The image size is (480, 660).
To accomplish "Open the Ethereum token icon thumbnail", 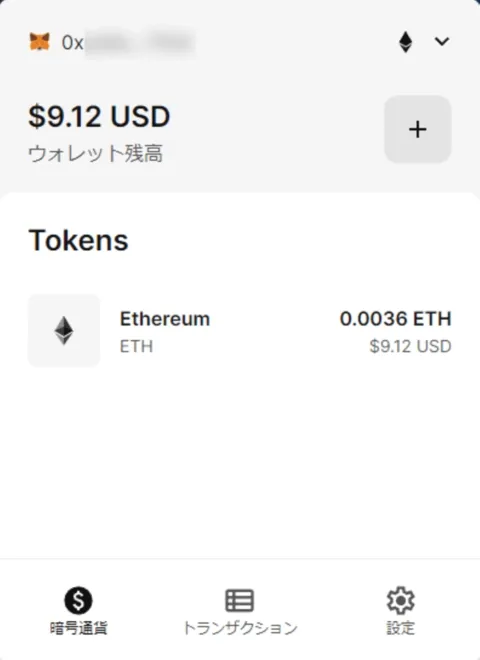I will pyautogui.click(x=64, y=330).
